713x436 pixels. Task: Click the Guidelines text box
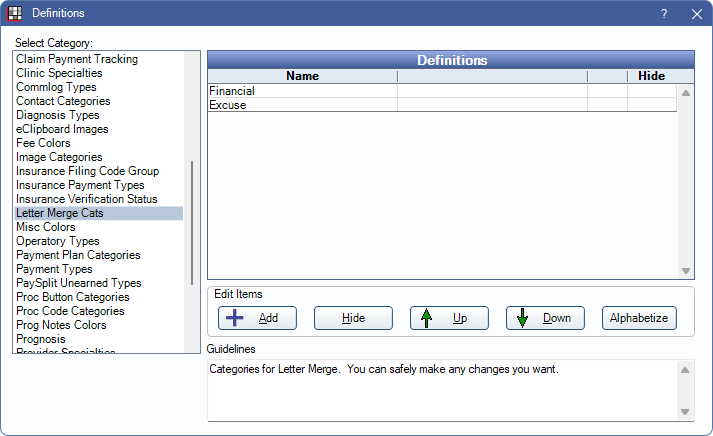point(442,390)
